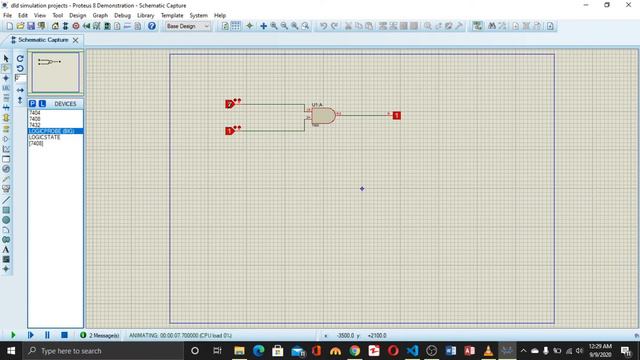Open the Template menu

pyautogui.click(x=172, y=16)
